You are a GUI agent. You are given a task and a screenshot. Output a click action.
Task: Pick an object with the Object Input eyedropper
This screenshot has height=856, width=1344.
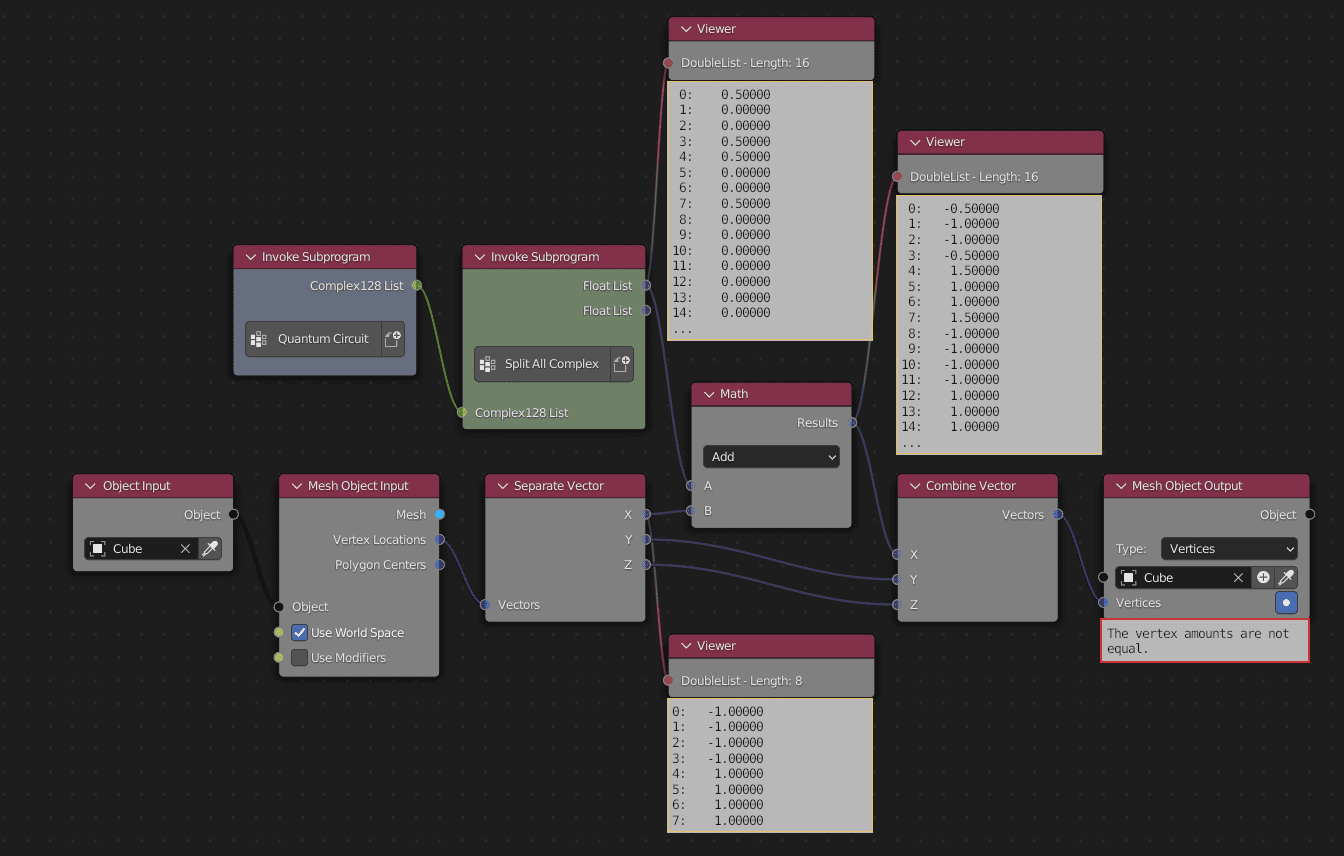210,549
